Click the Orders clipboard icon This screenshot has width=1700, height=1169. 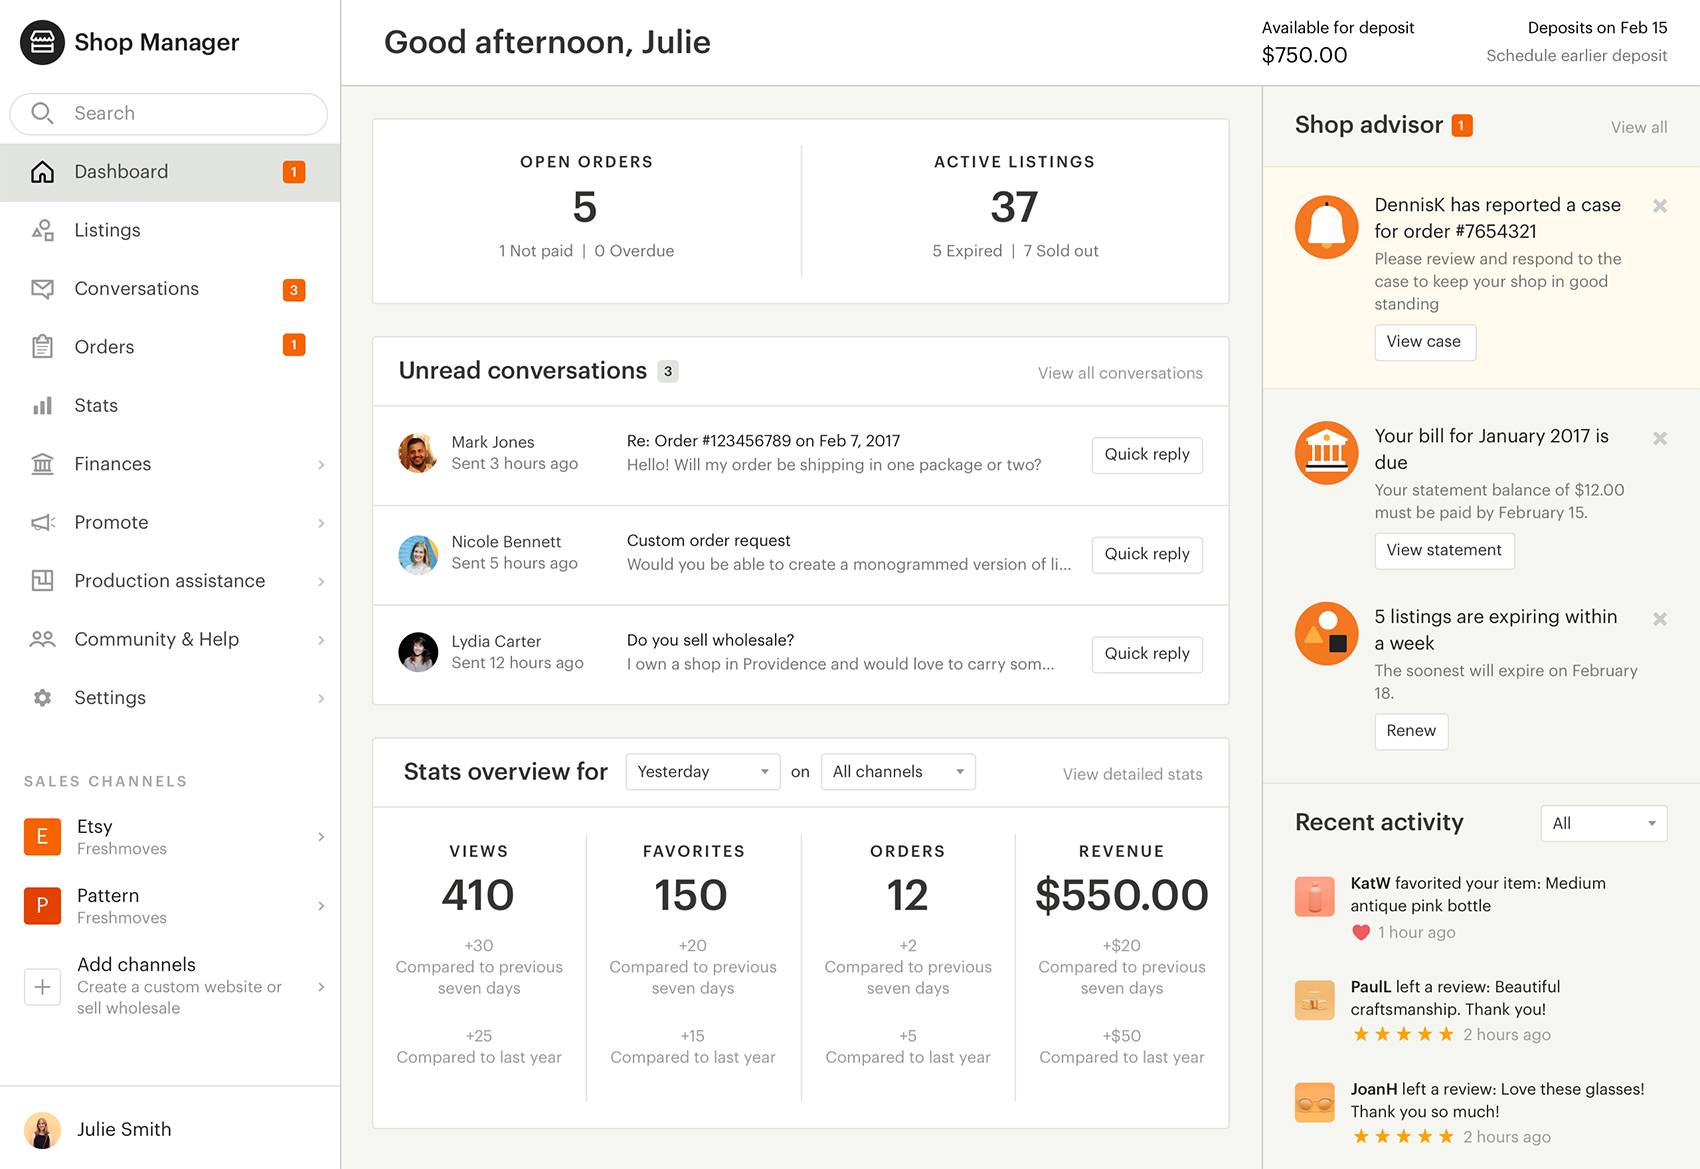coord(42,347)
